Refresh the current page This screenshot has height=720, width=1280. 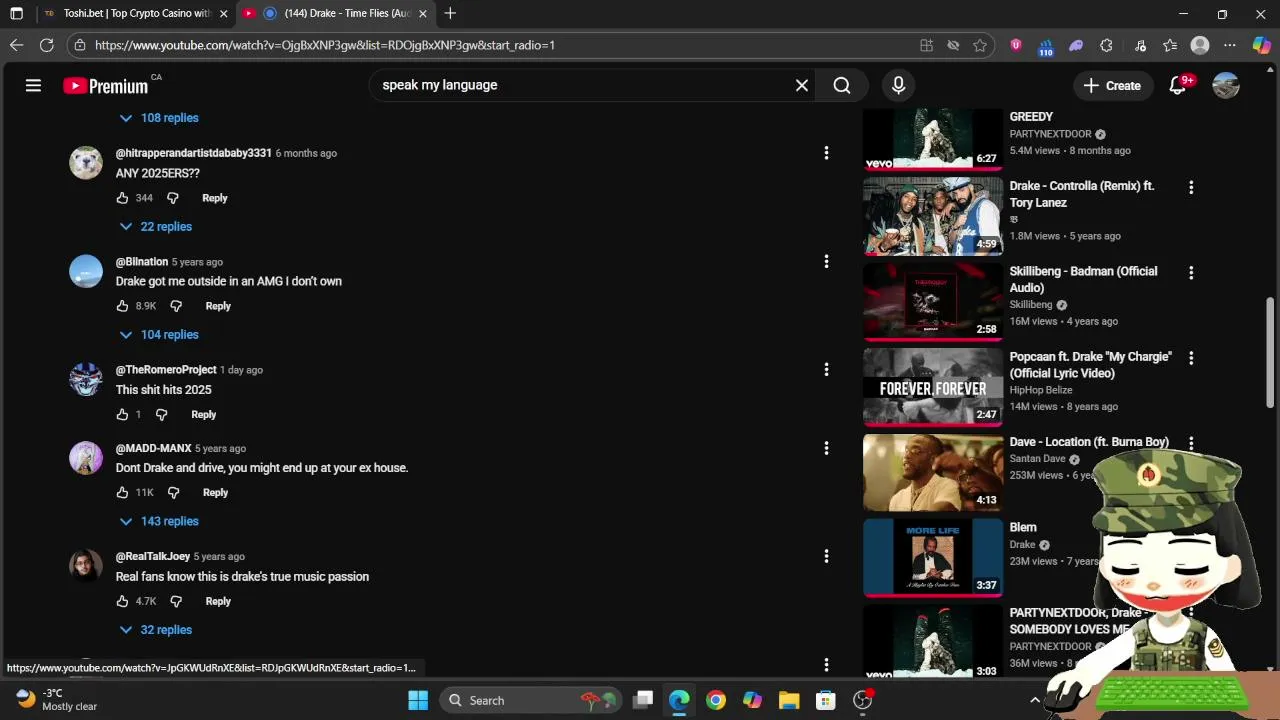click(46, 45)
